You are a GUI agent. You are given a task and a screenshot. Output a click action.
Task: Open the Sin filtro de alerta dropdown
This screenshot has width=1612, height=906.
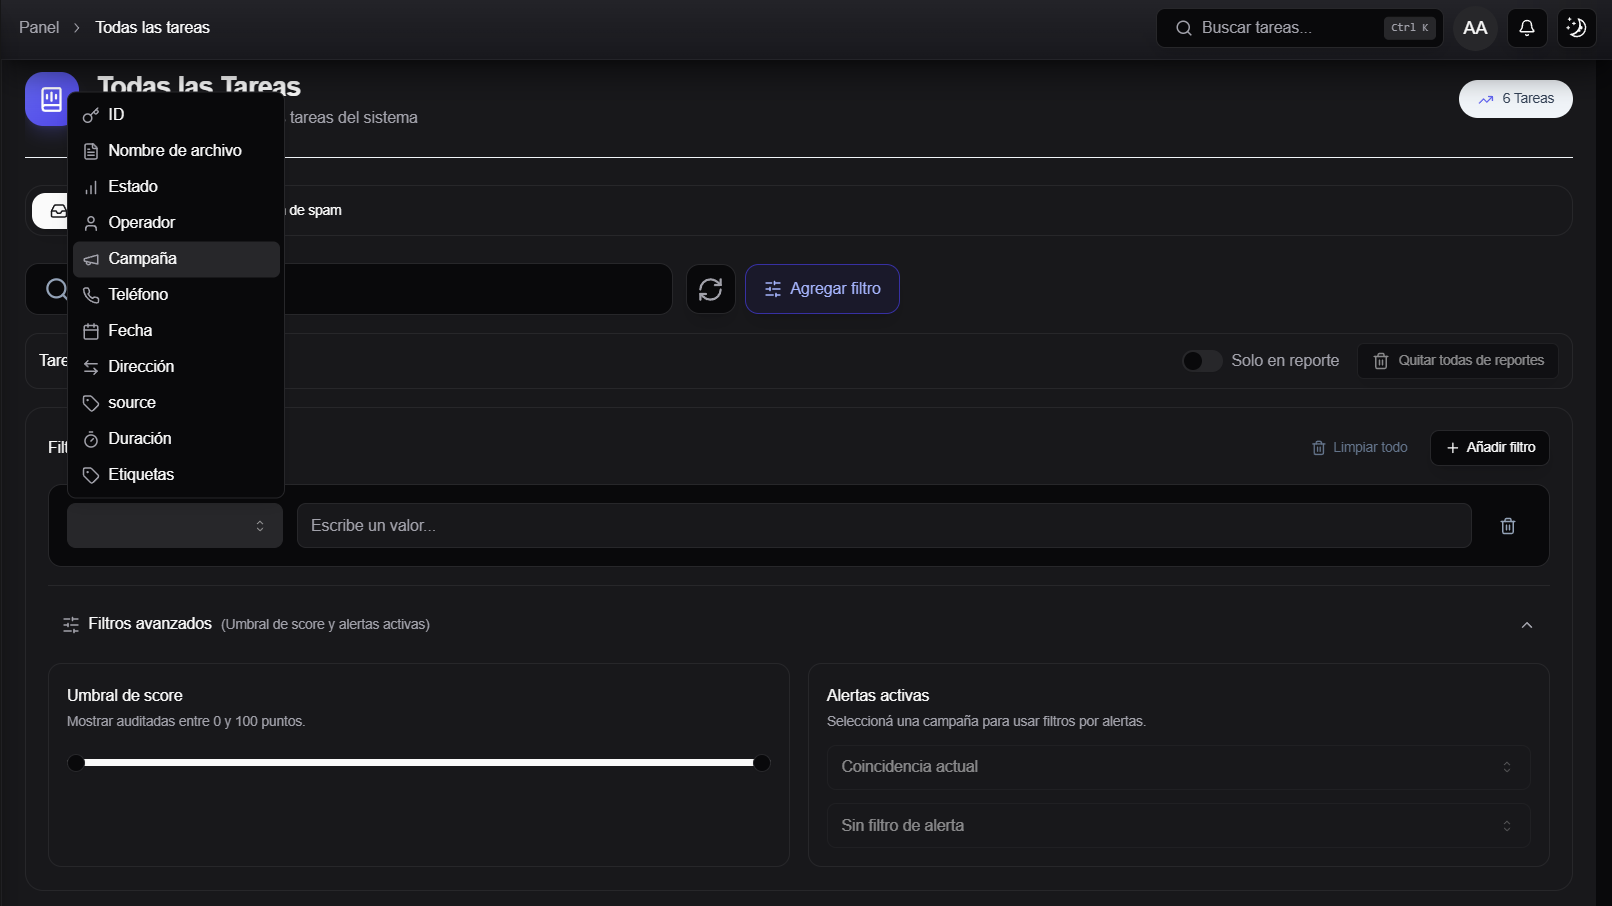click(1178, 826)
